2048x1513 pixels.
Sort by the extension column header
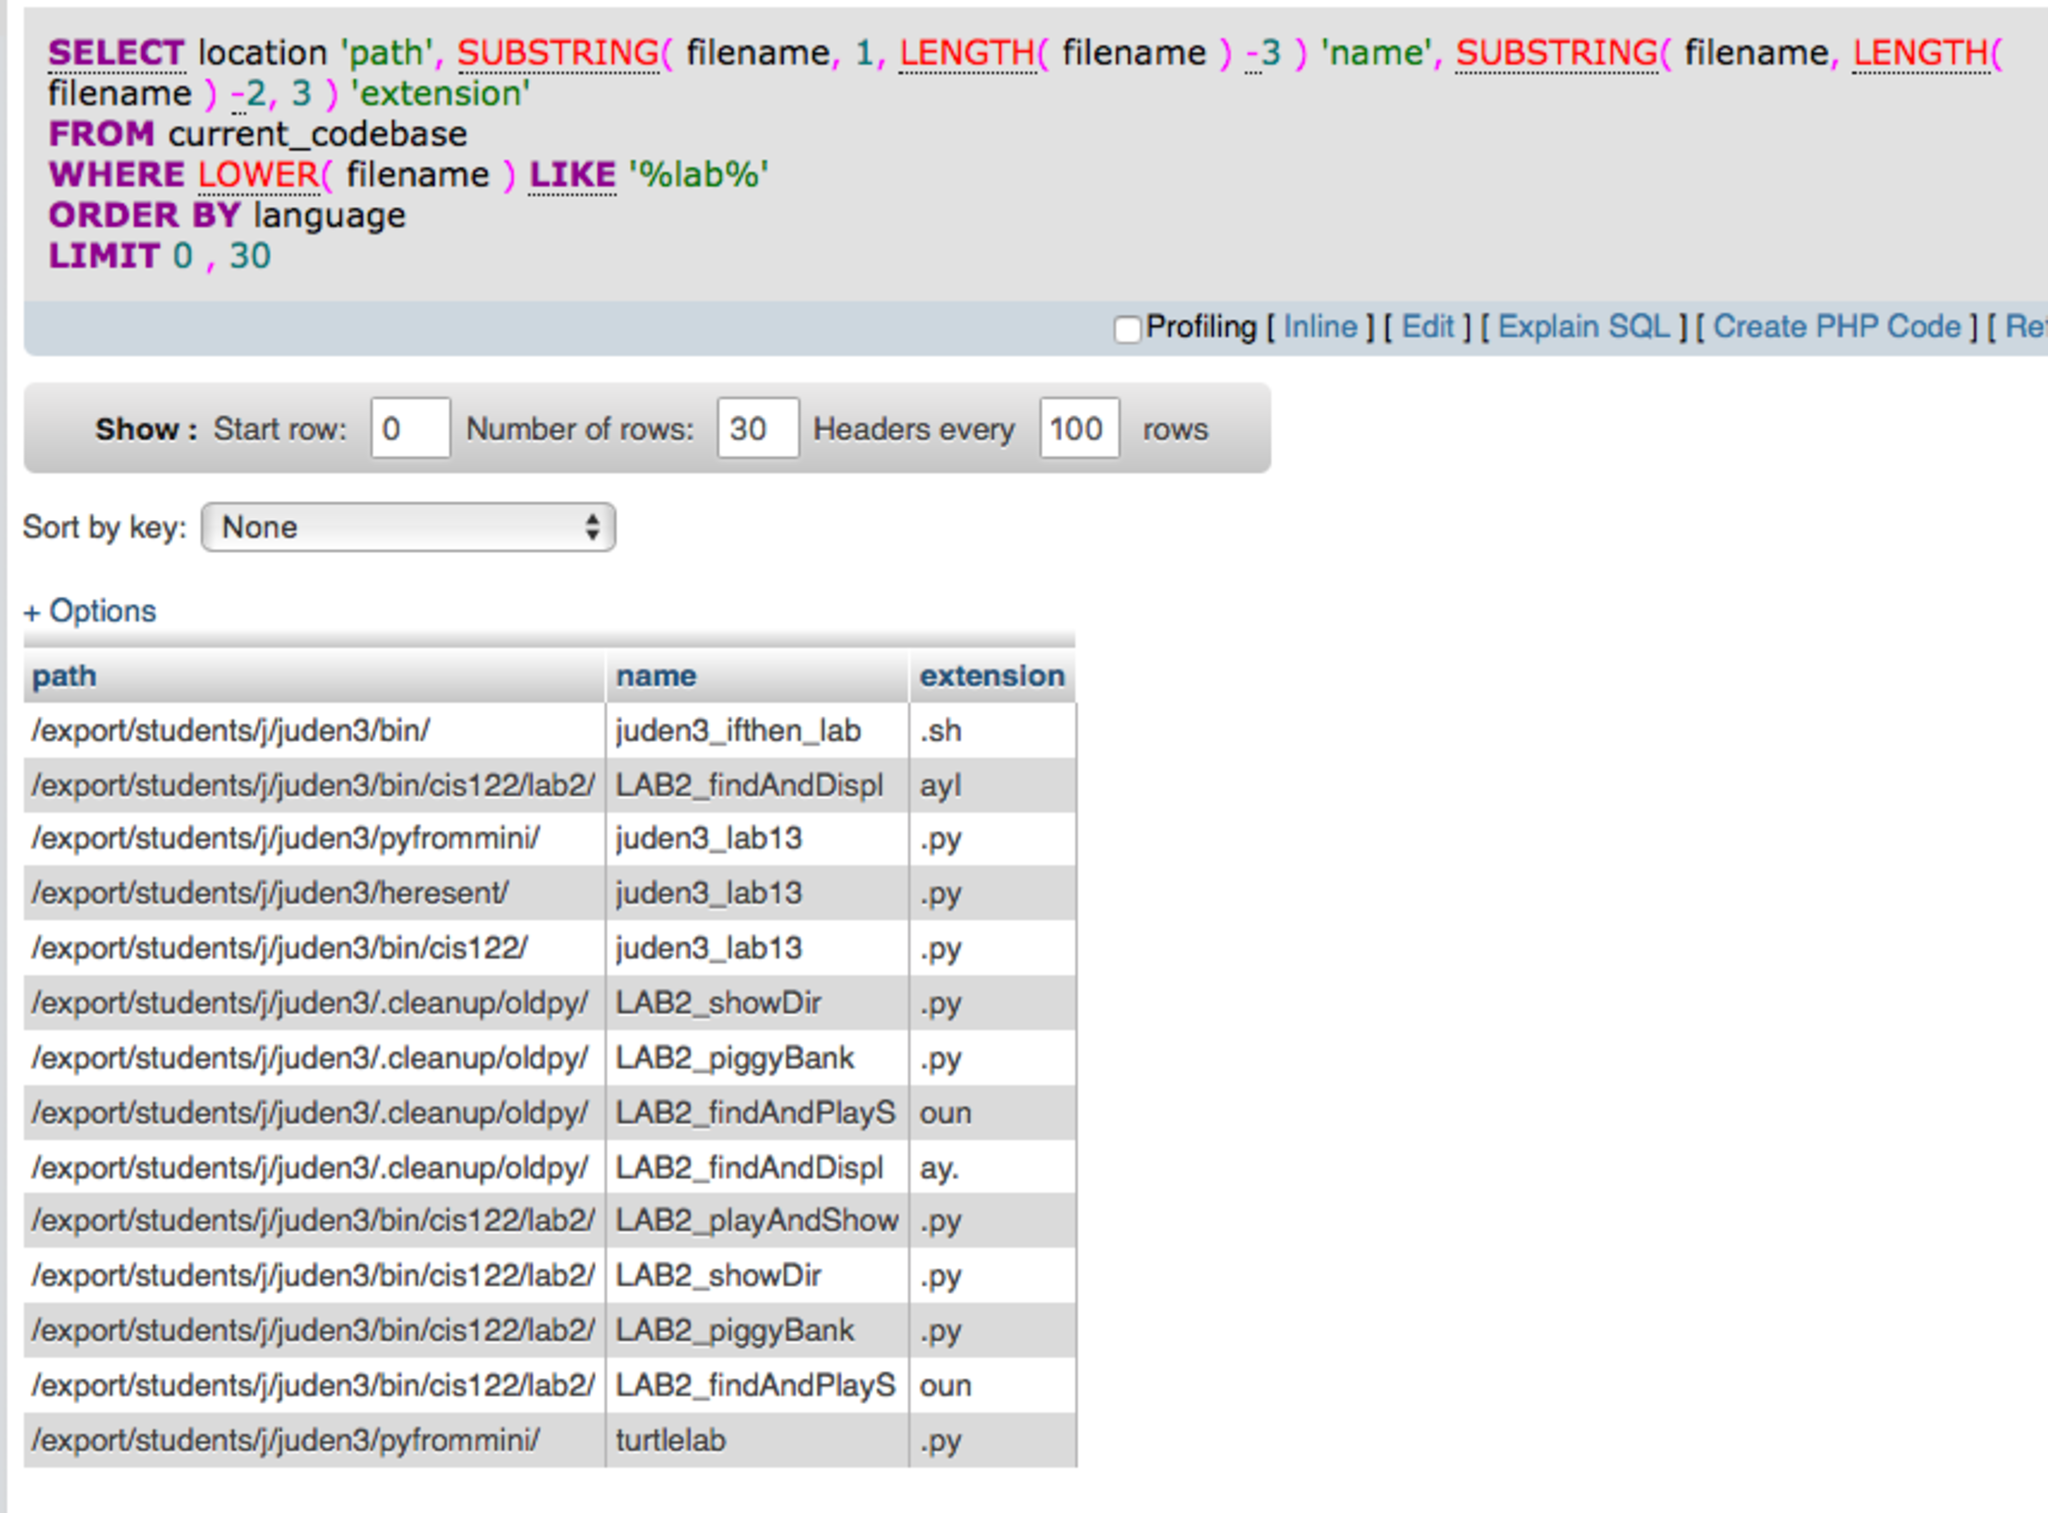(991, 676)
